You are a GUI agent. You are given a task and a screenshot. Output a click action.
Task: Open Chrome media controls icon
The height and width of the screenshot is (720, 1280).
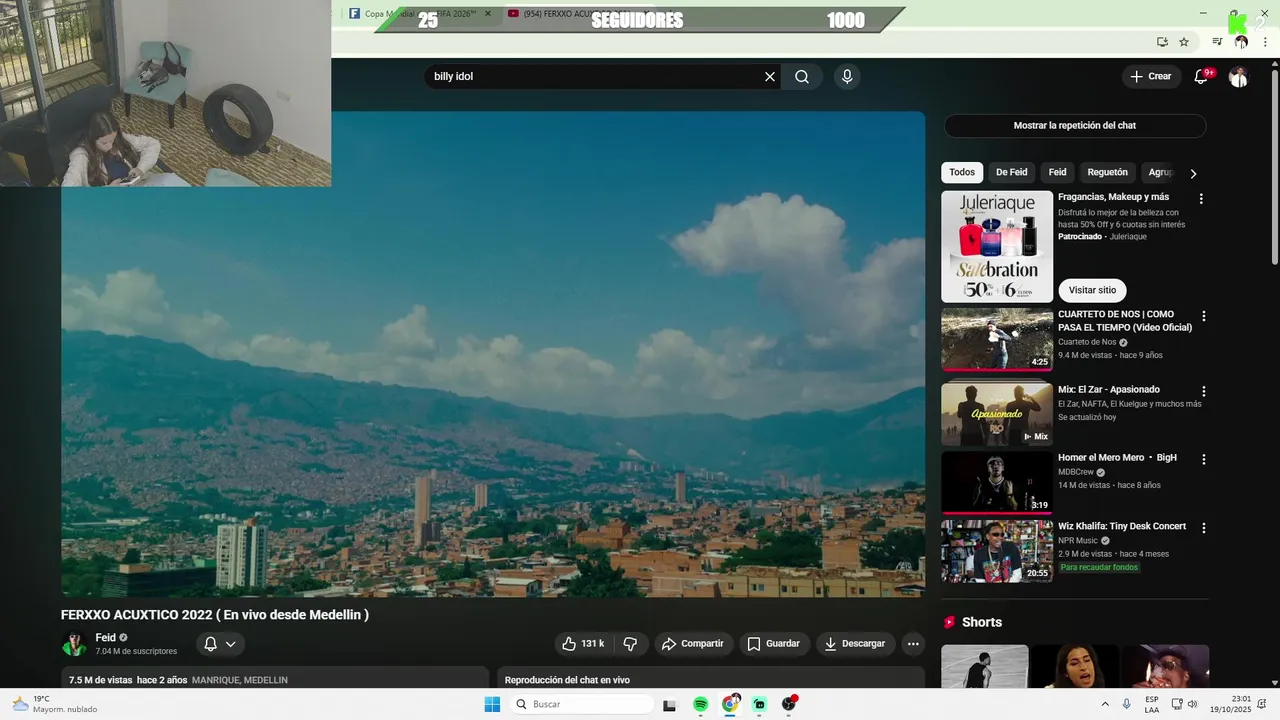pyautogui.click(x=1217, y=42)
